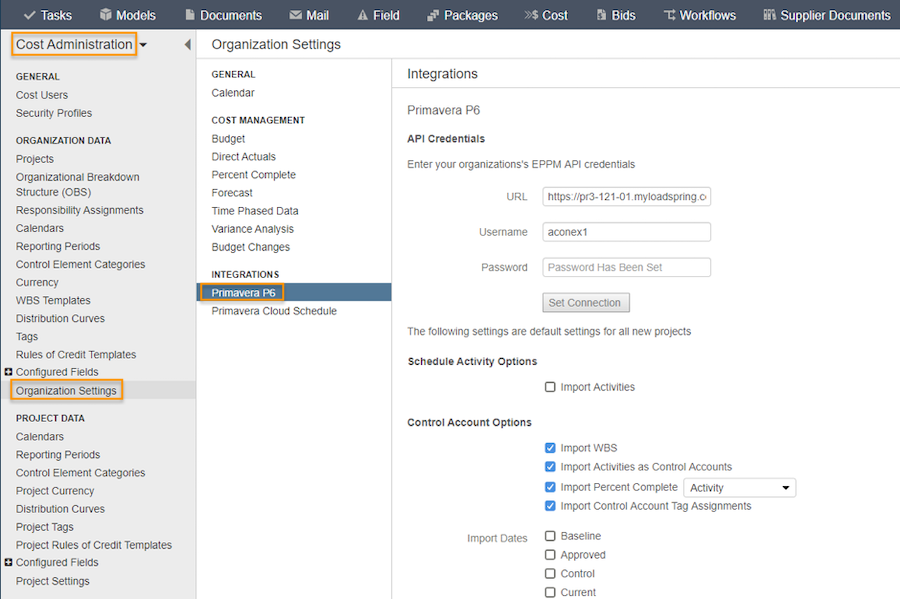Open Project Tags
This screenshot has height=599, width=900.
45,527
